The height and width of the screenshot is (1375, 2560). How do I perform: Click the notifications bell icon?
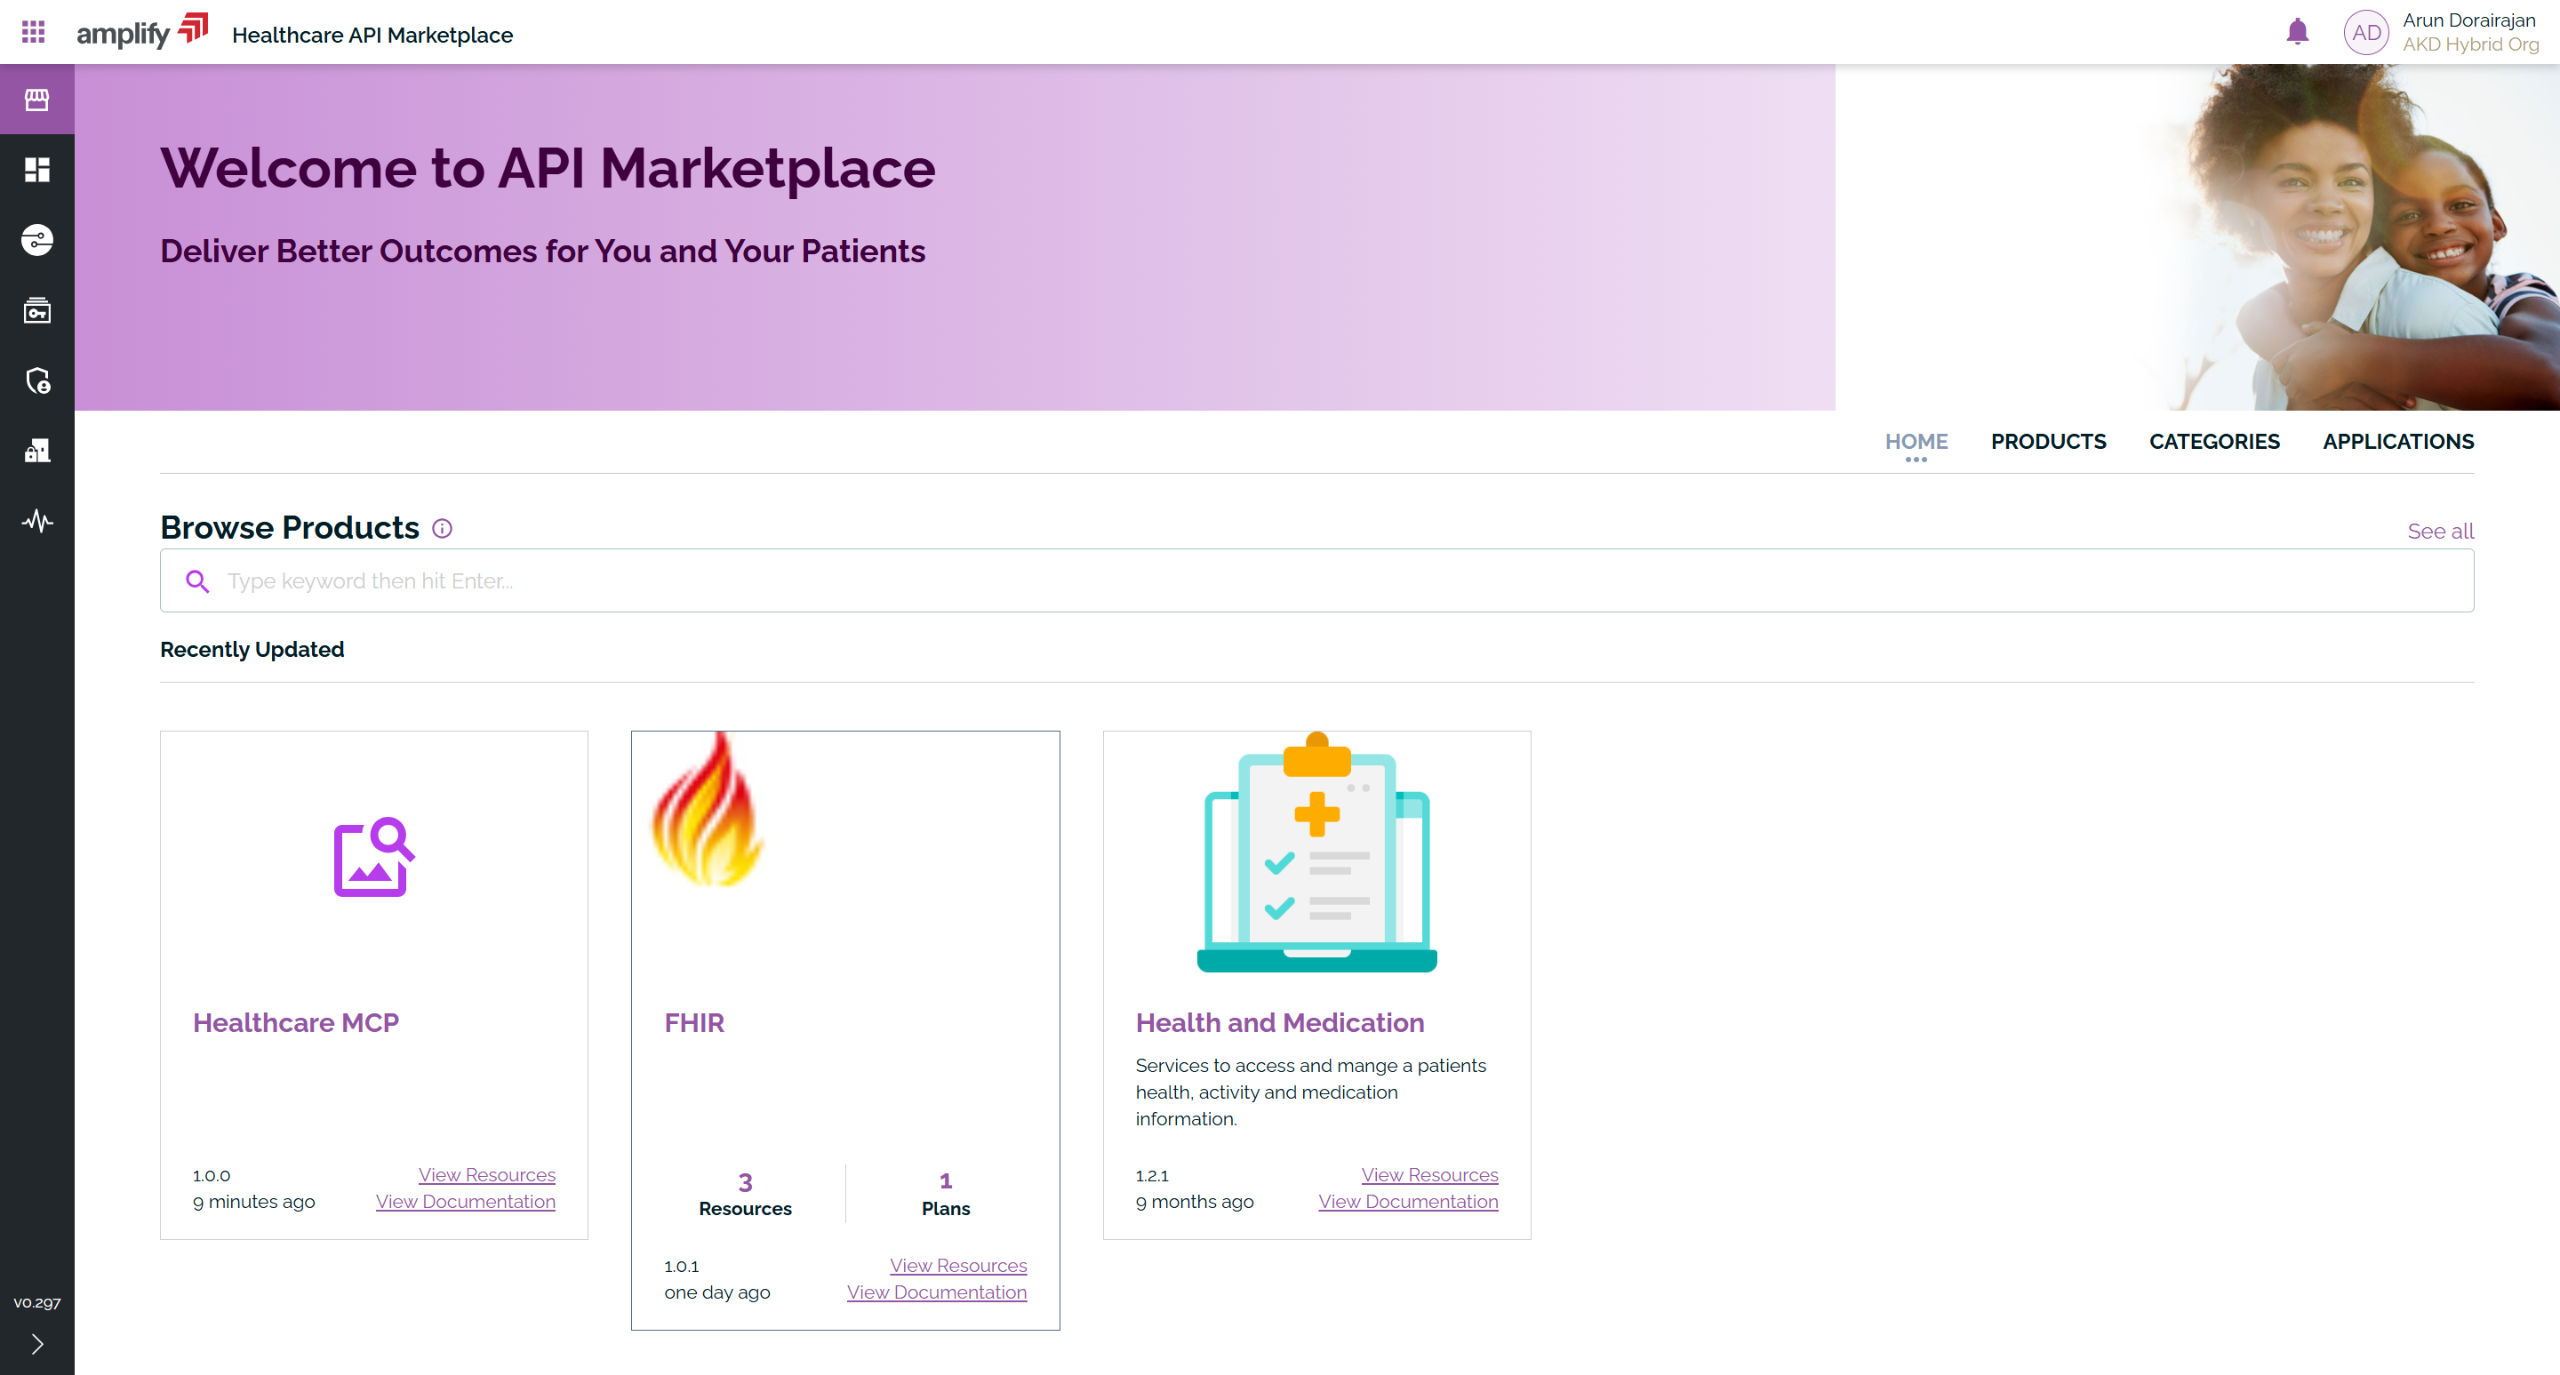coord(2297,32)
